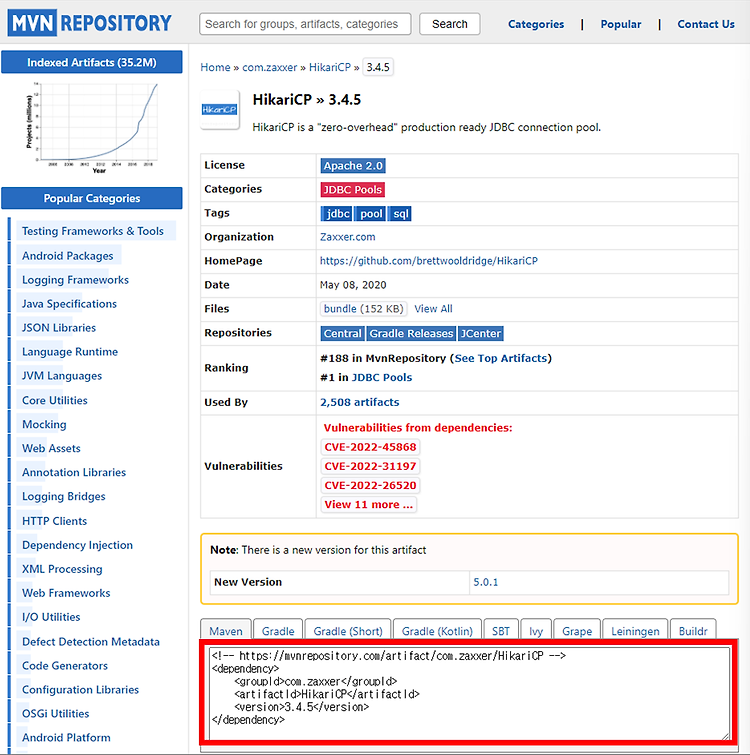Open the Central repository badge
The width and height of the screenshot is (750, 755).
tap(342, 333)
